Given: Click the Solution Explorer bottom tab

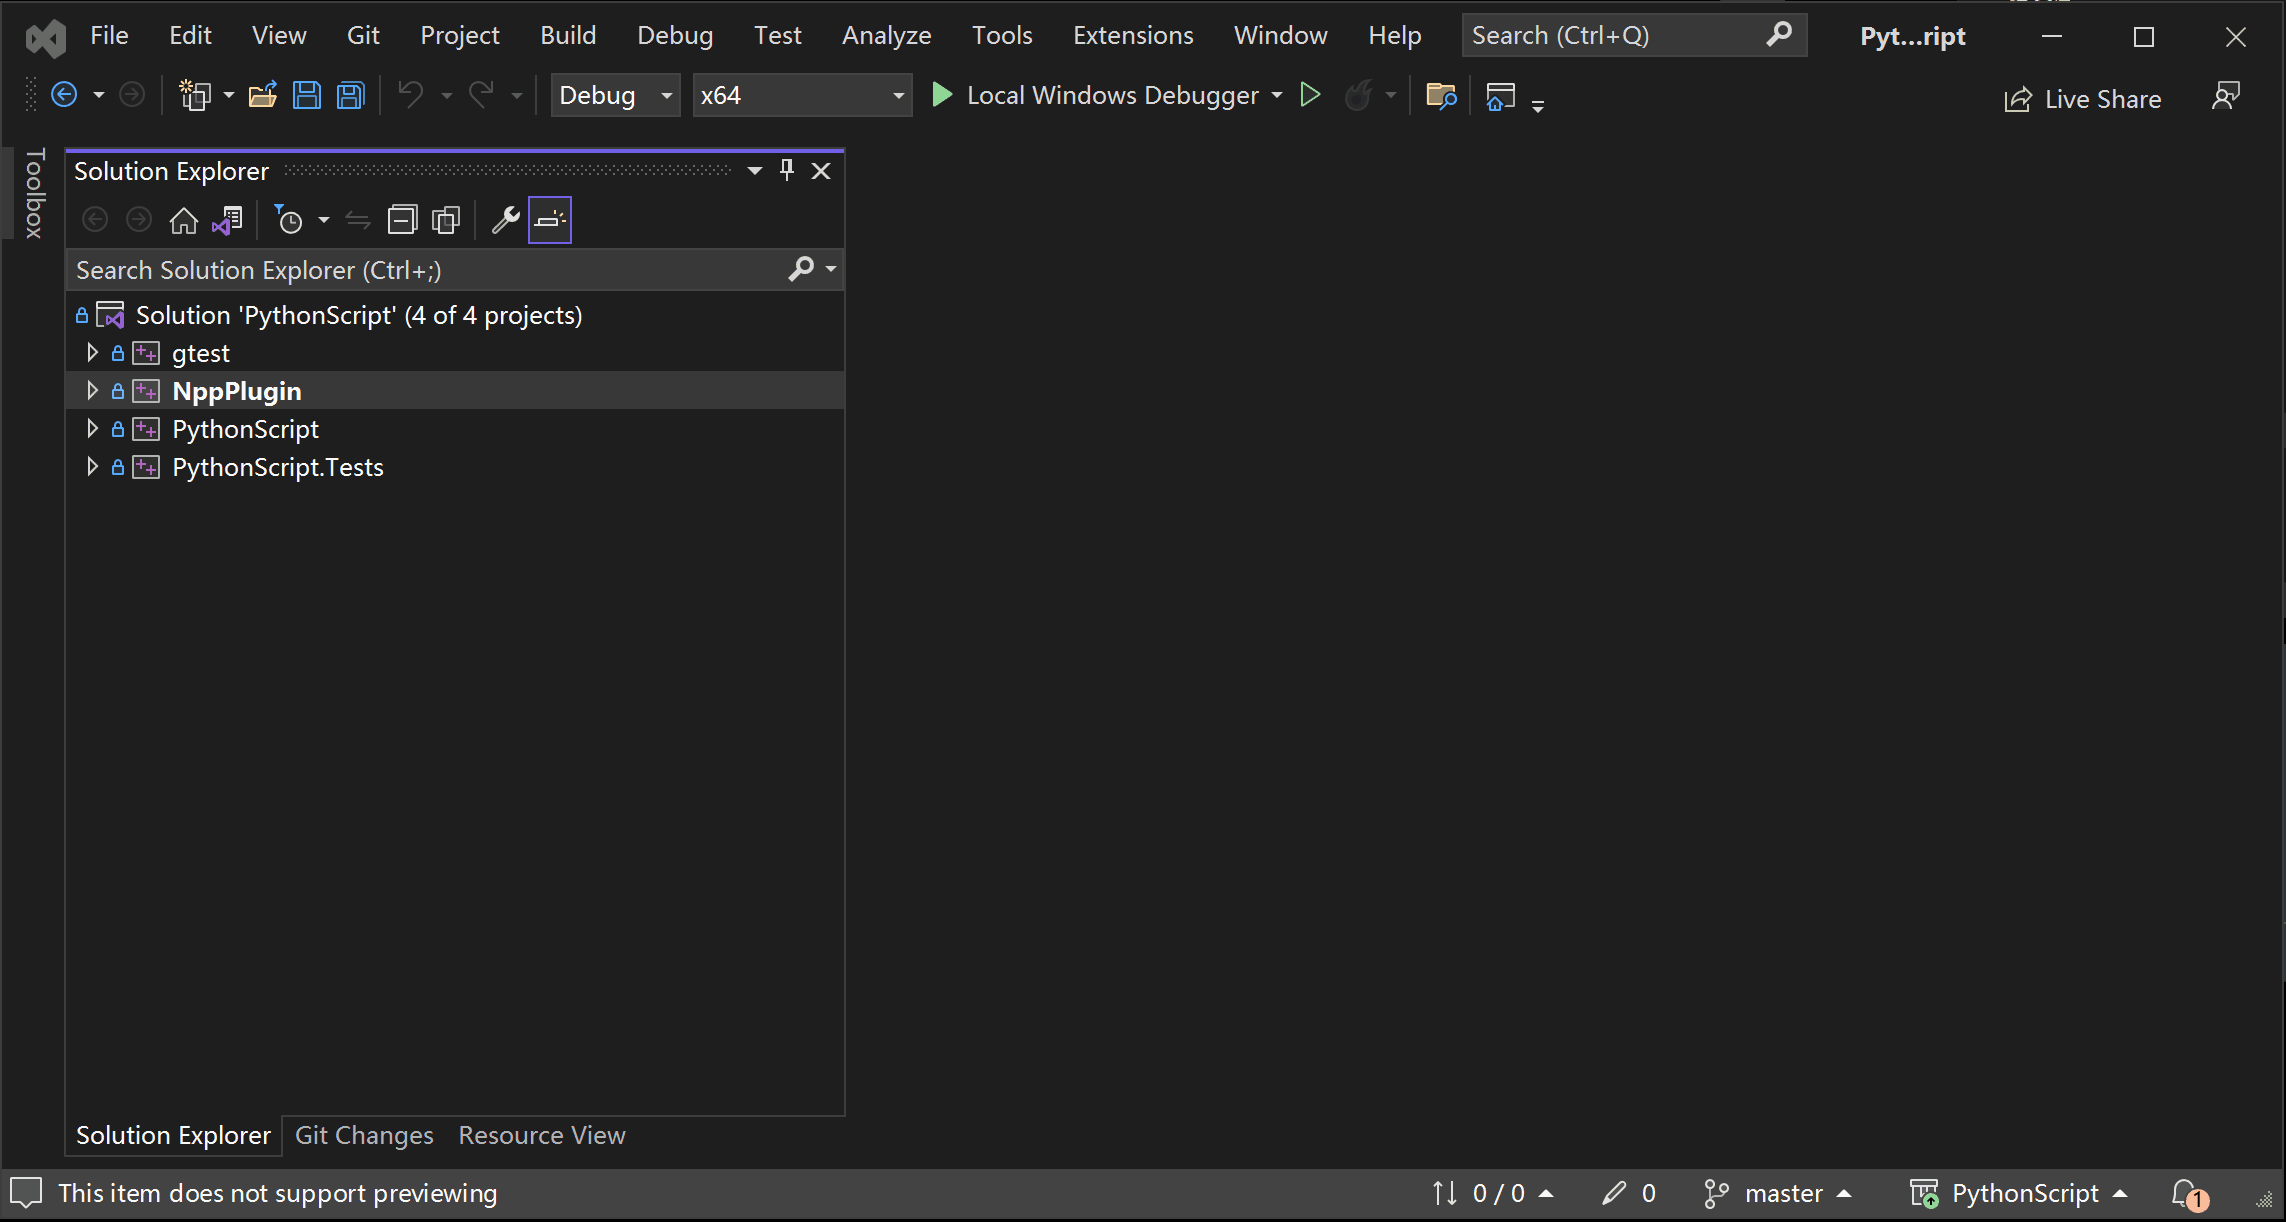Looking at the screenshot, I should point(173,1135).
